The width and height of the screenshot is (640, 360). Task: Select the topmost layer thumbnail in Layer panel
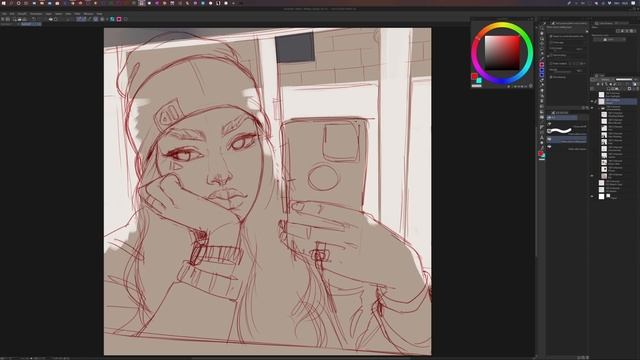[602, 95]
